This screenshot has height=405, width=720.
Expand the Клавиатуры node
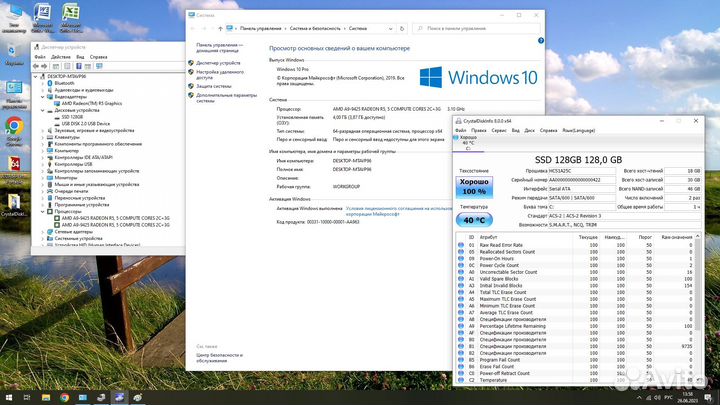43,137
